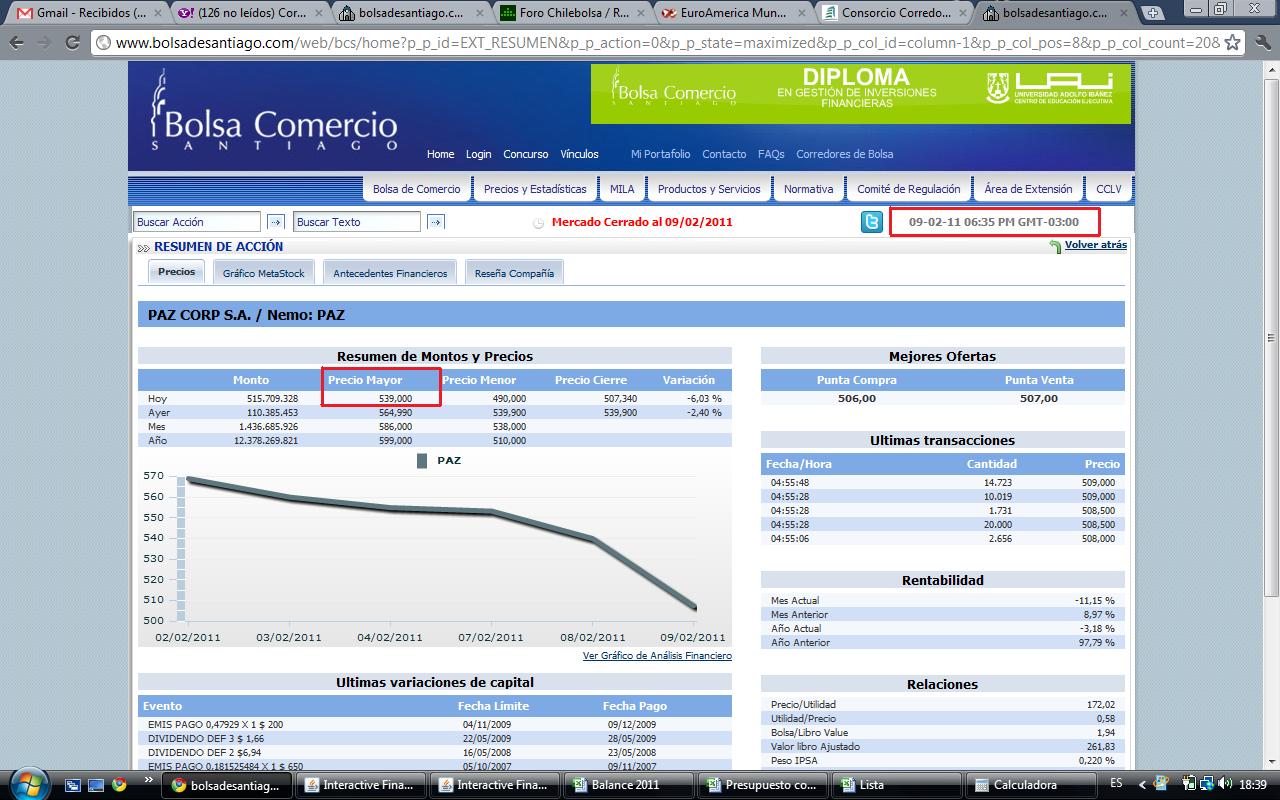Click the arrow button beside Buscar Acción
The image size is (1280, 800).
(x=275, y=222)
